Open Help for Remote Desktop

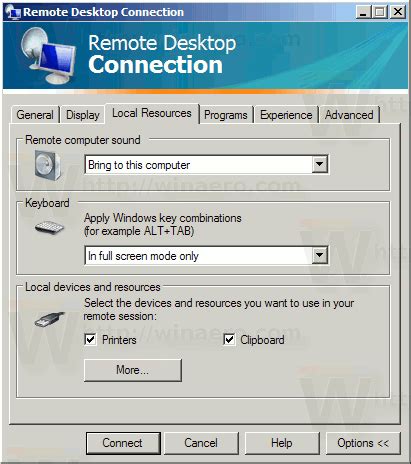tap(282, 443)
